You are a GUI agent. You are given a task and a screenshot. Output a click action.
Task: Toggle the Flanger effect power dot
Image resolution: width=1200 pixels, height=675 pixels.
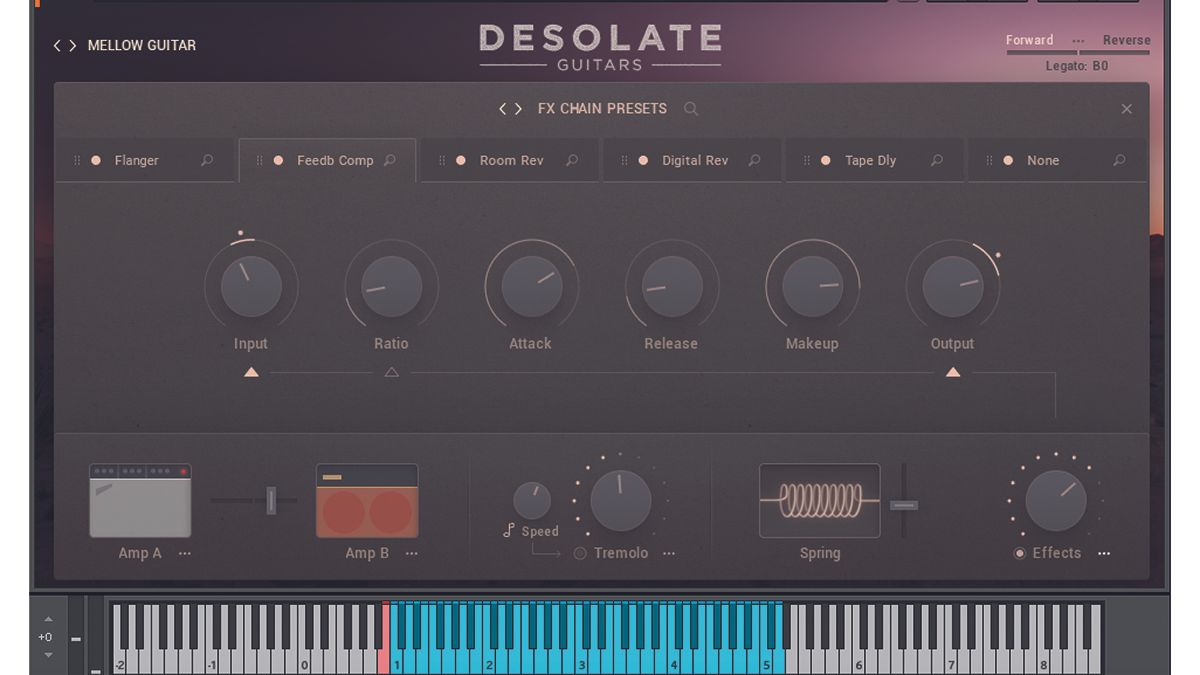97,160
